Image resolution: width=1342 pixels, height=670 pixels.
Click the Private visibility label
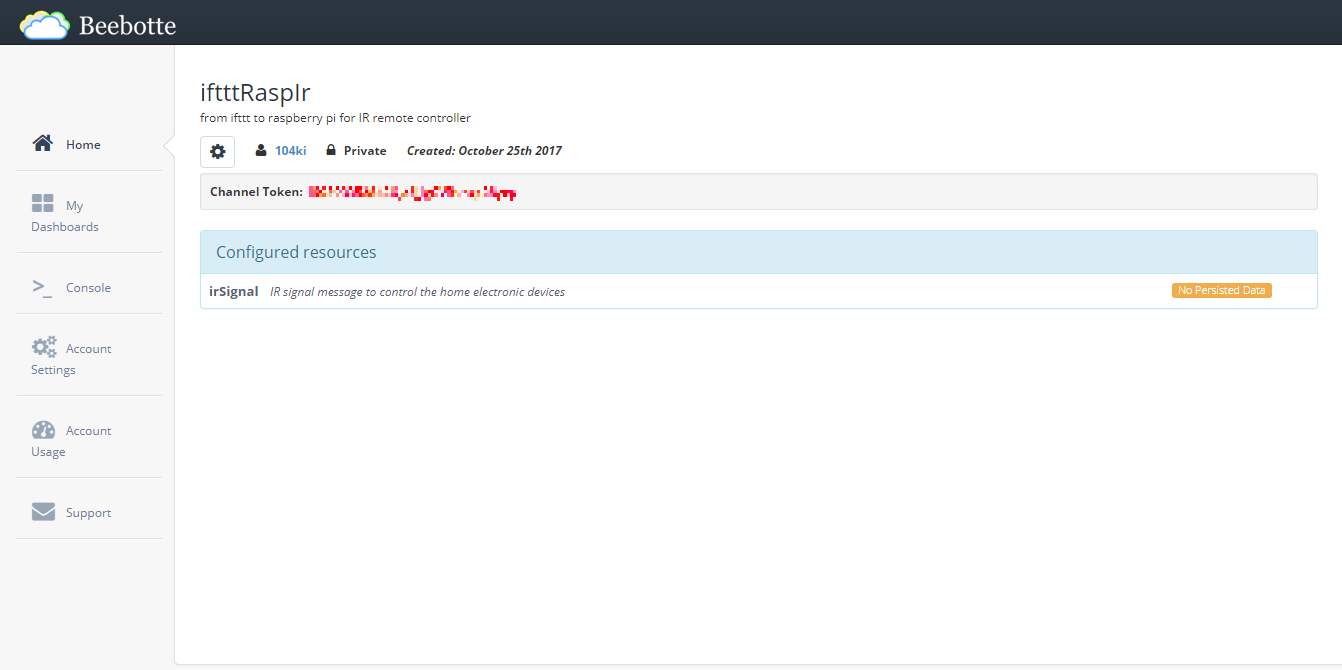365,151
